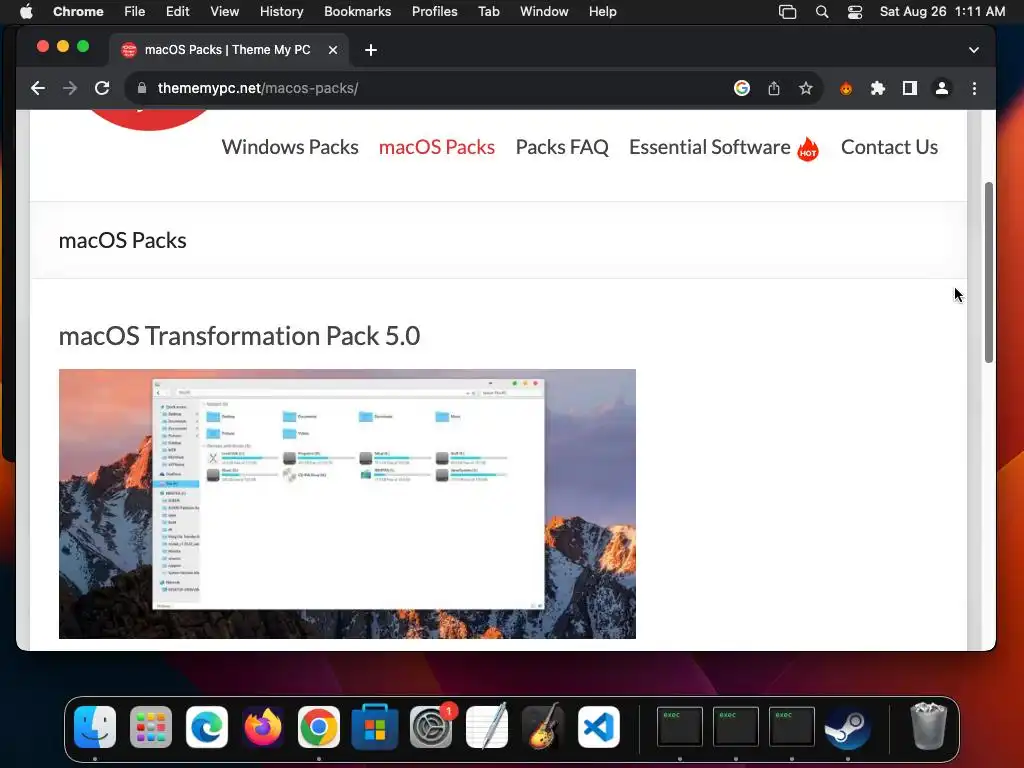This screenshot has width=1024, height=768.
Task: Click the page vertical scrollbar thumb
Action: tap(989, 272)
